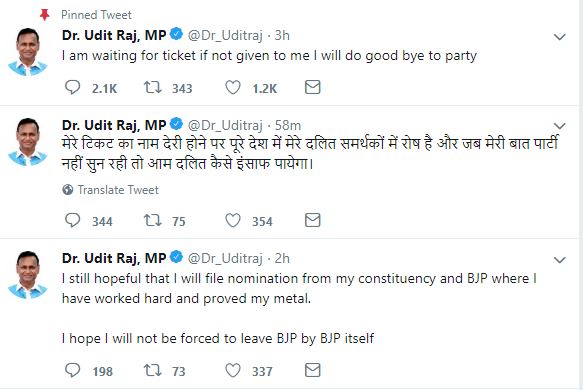Click Translate Tweet under the Hindi text
The width and height of the screenshot is (583, 390).
(x=118, y=190)
